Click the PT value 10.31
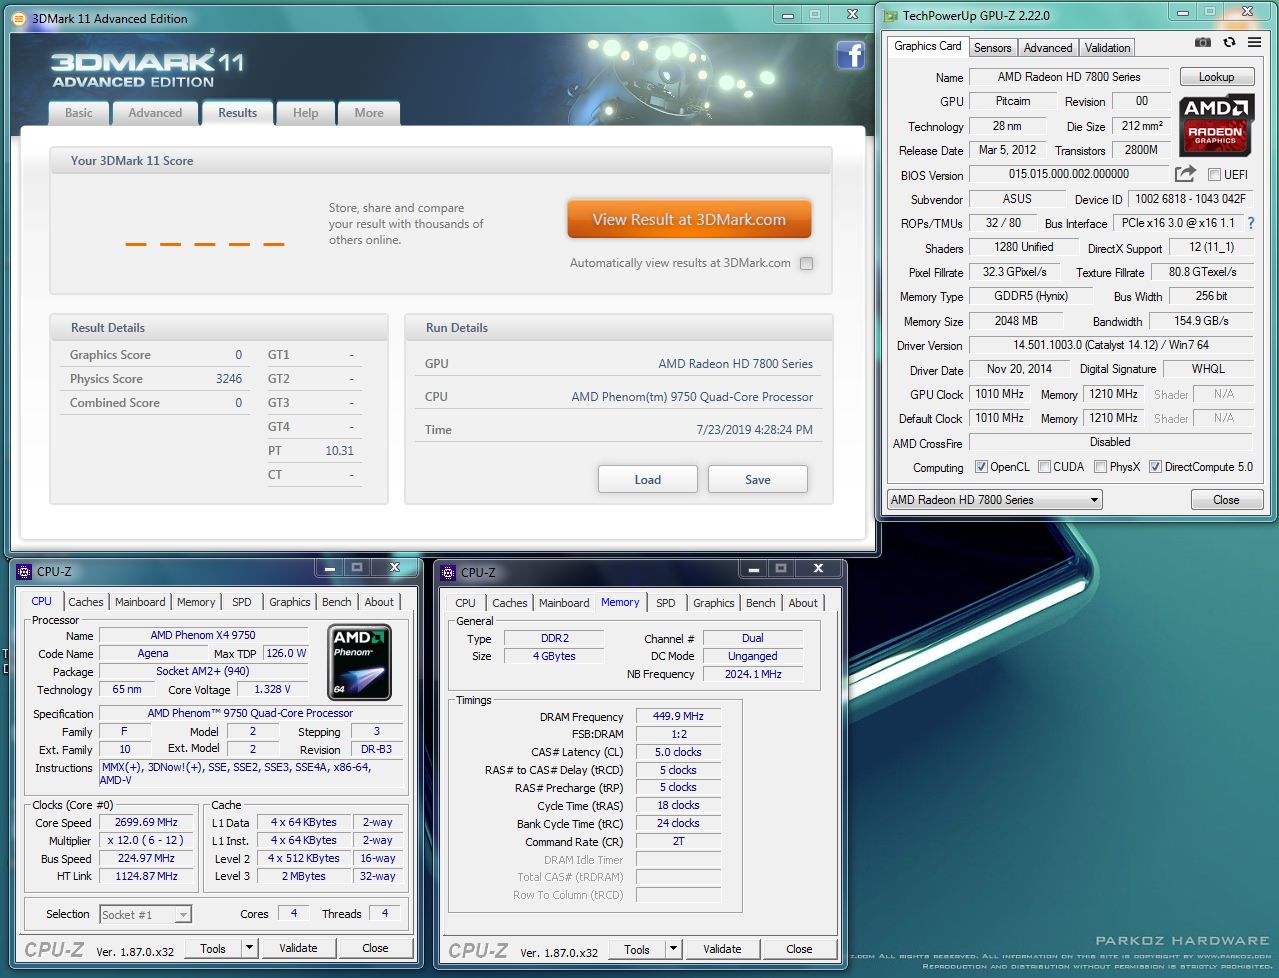This screenshot has width=1279, height=978. point(339,451)
